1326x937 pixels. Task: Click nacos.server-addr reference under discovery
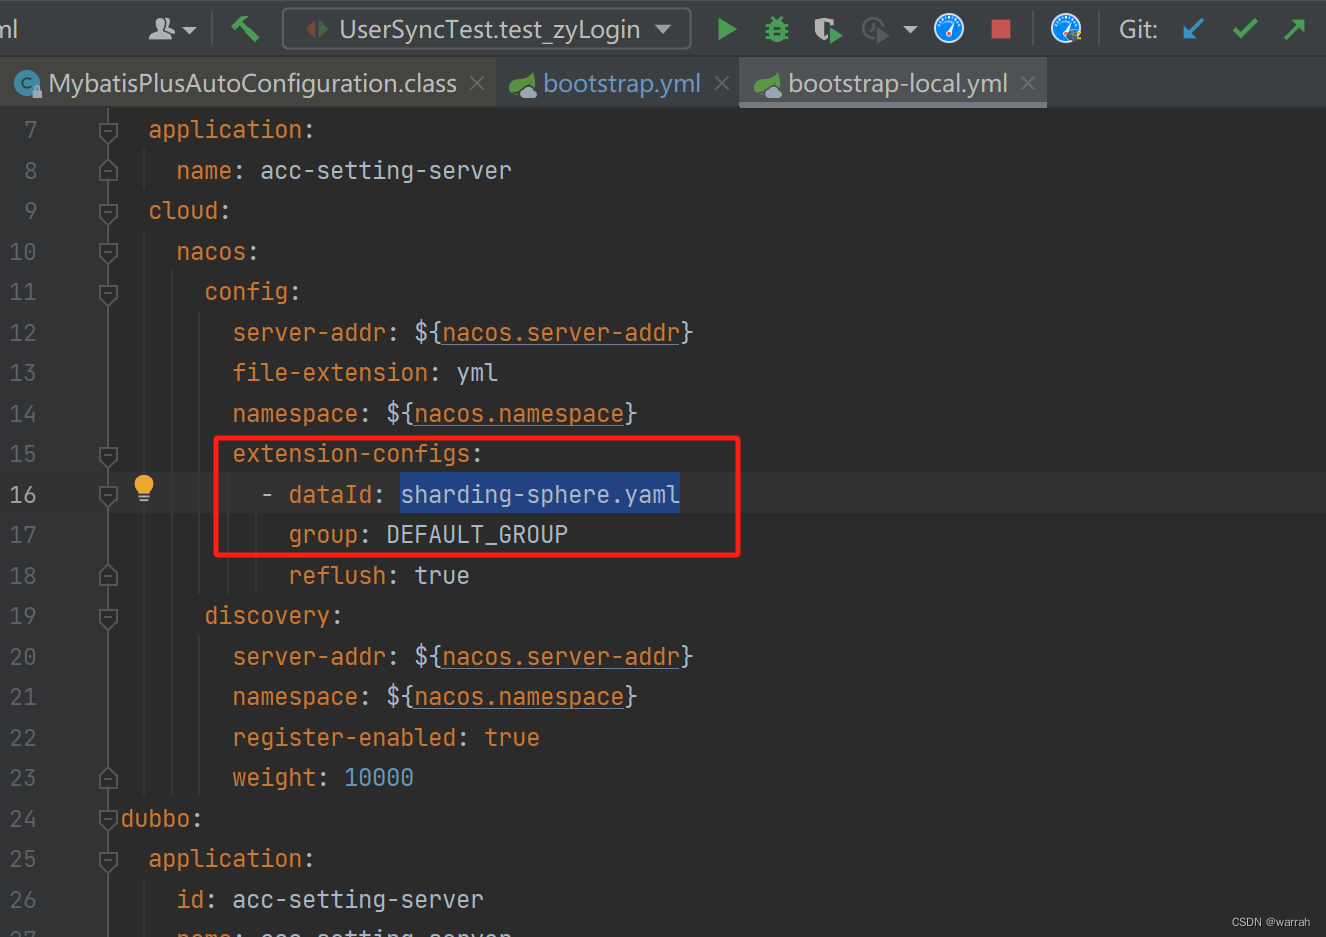click(x=561, y=656)
